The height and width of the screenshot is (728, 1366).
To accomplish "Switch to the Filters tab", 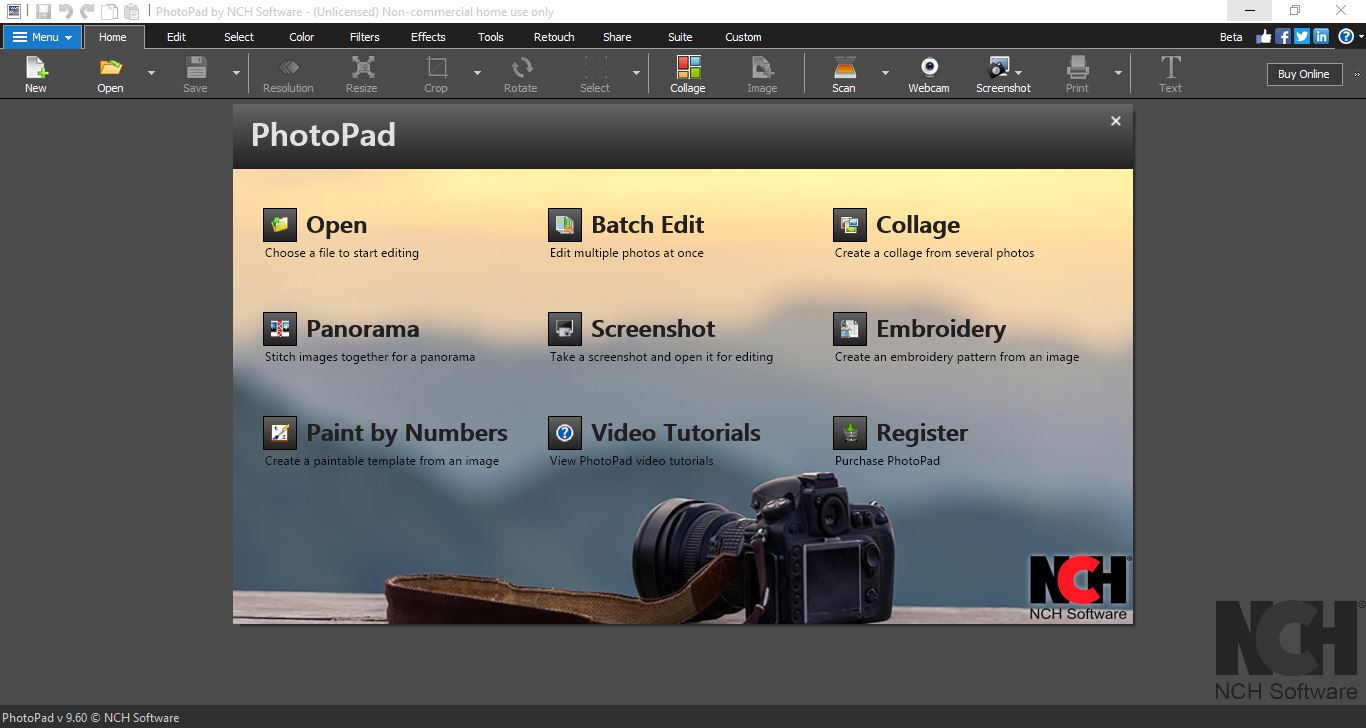I will click(x=364, y=37).
